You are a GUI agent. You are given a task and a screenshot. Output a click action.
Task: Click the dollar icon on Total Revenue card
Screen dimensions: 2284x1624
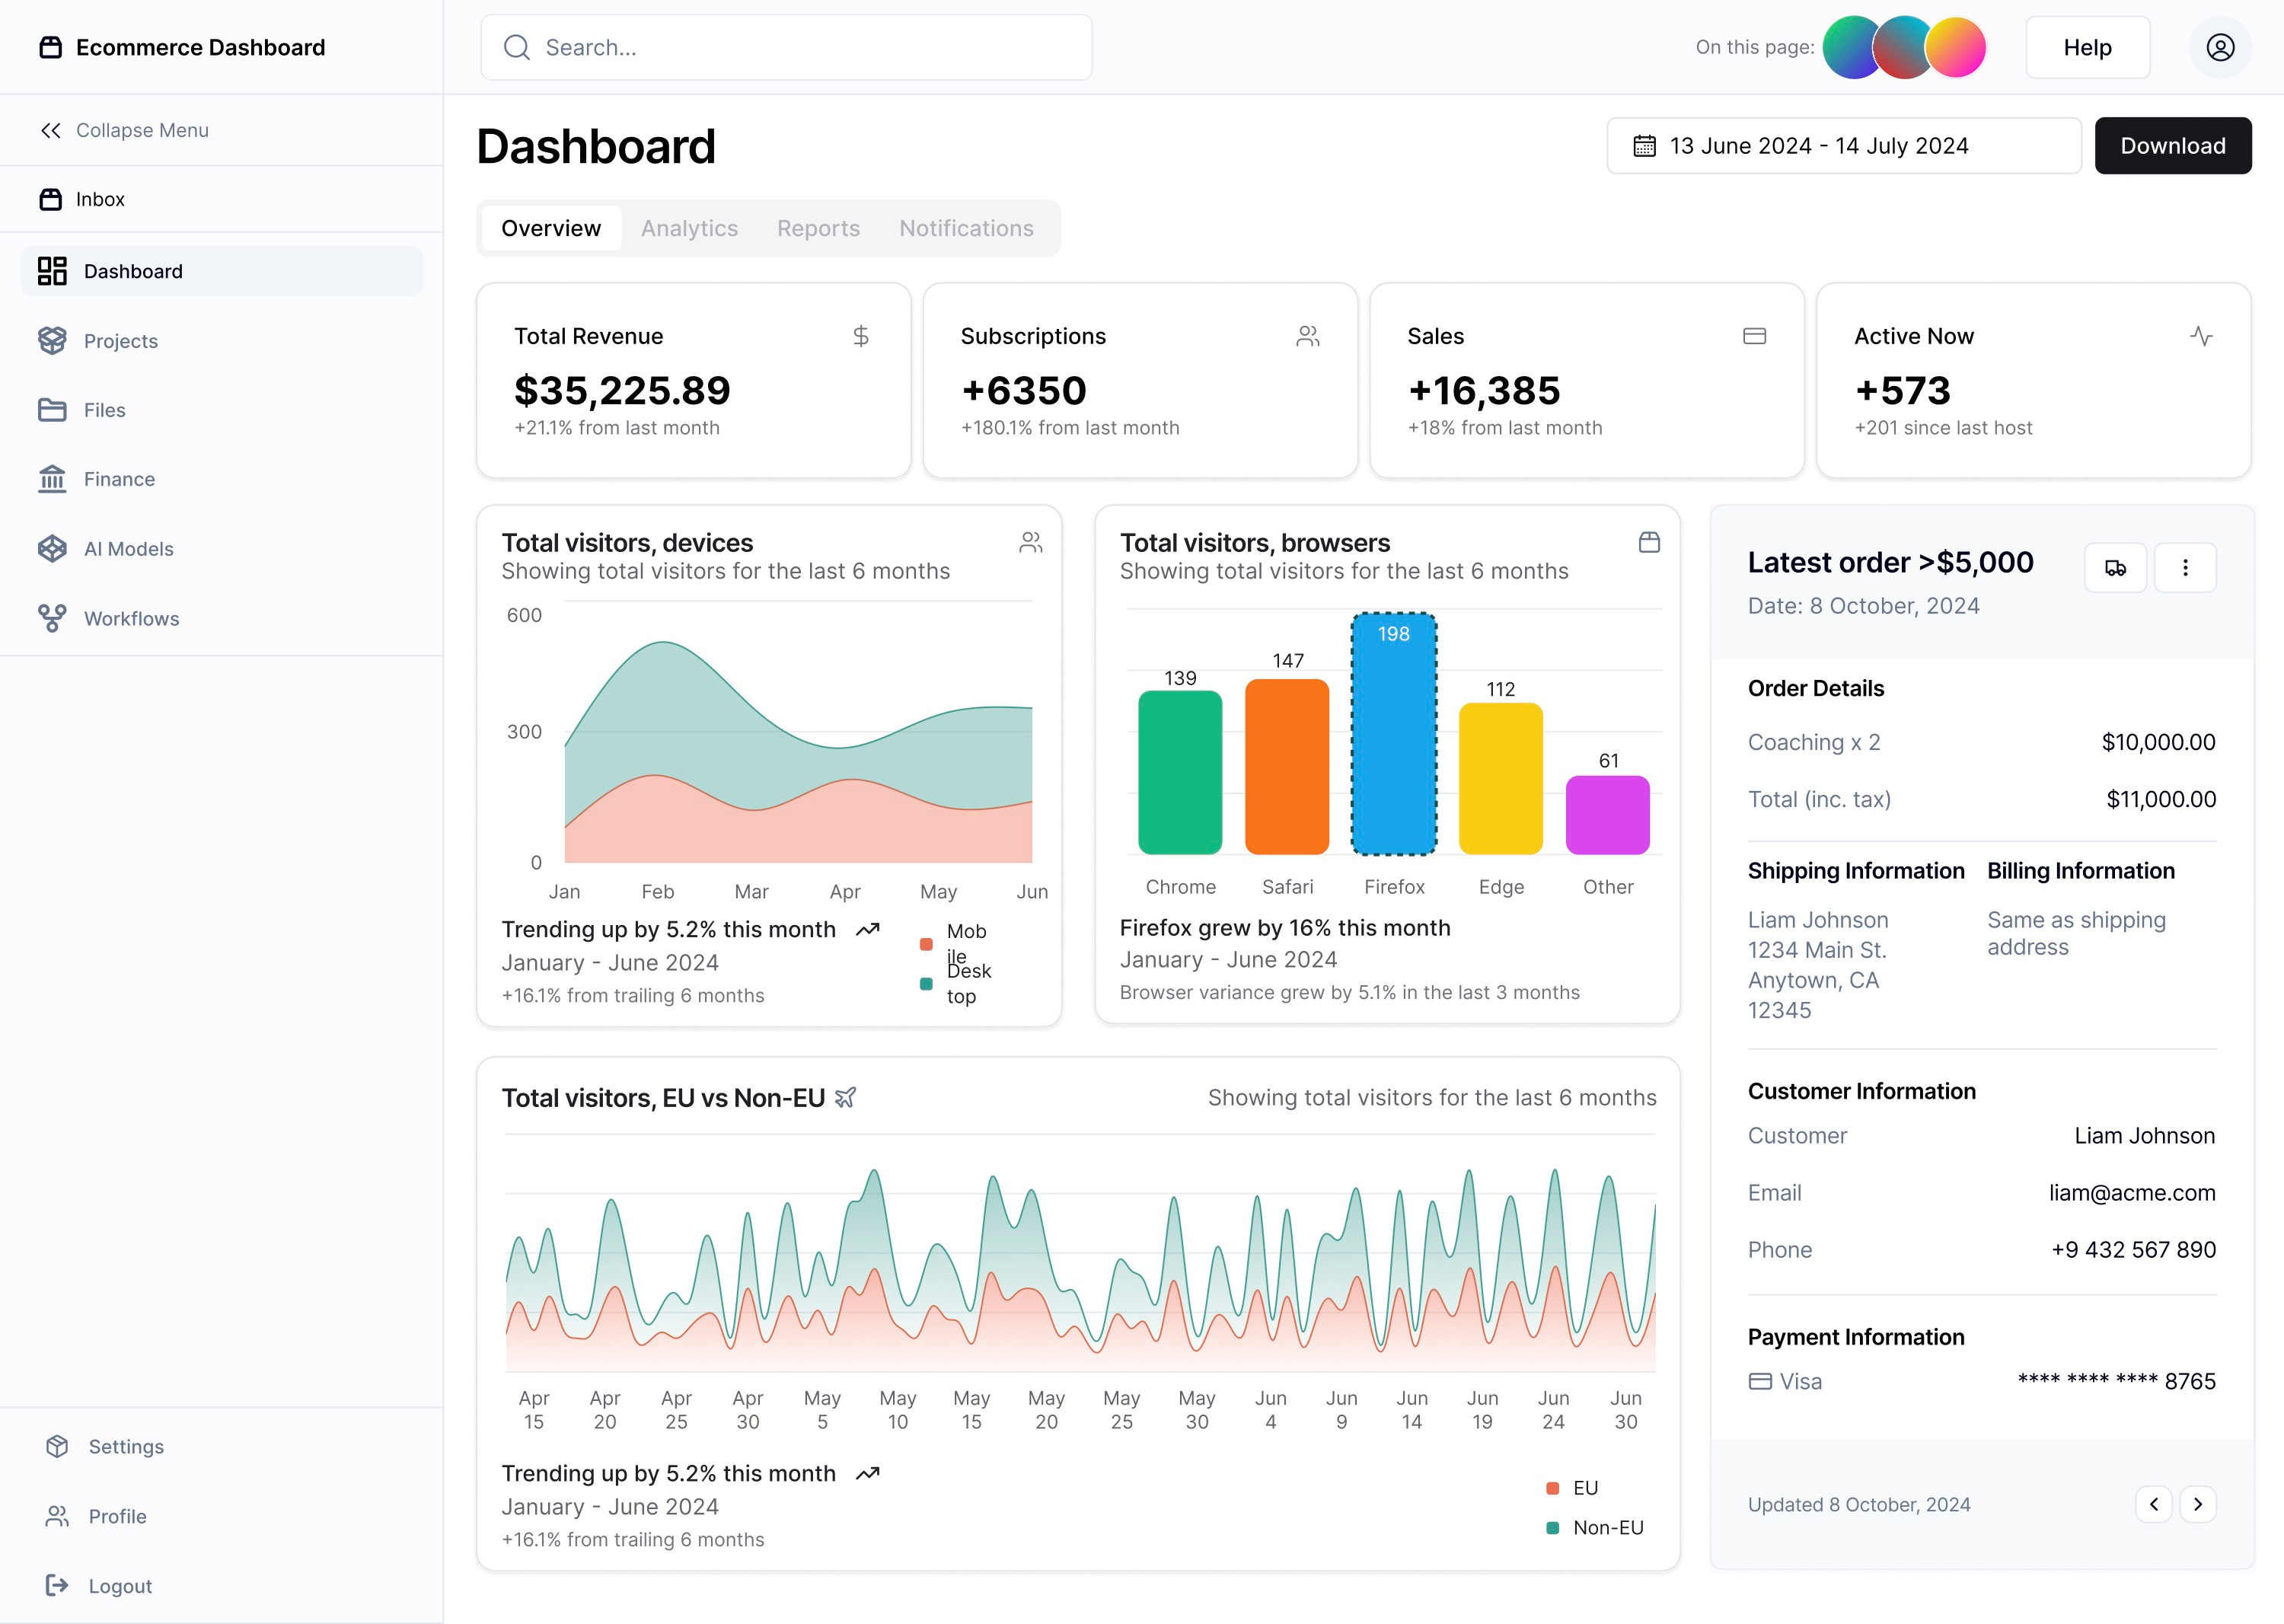point(861,336)
